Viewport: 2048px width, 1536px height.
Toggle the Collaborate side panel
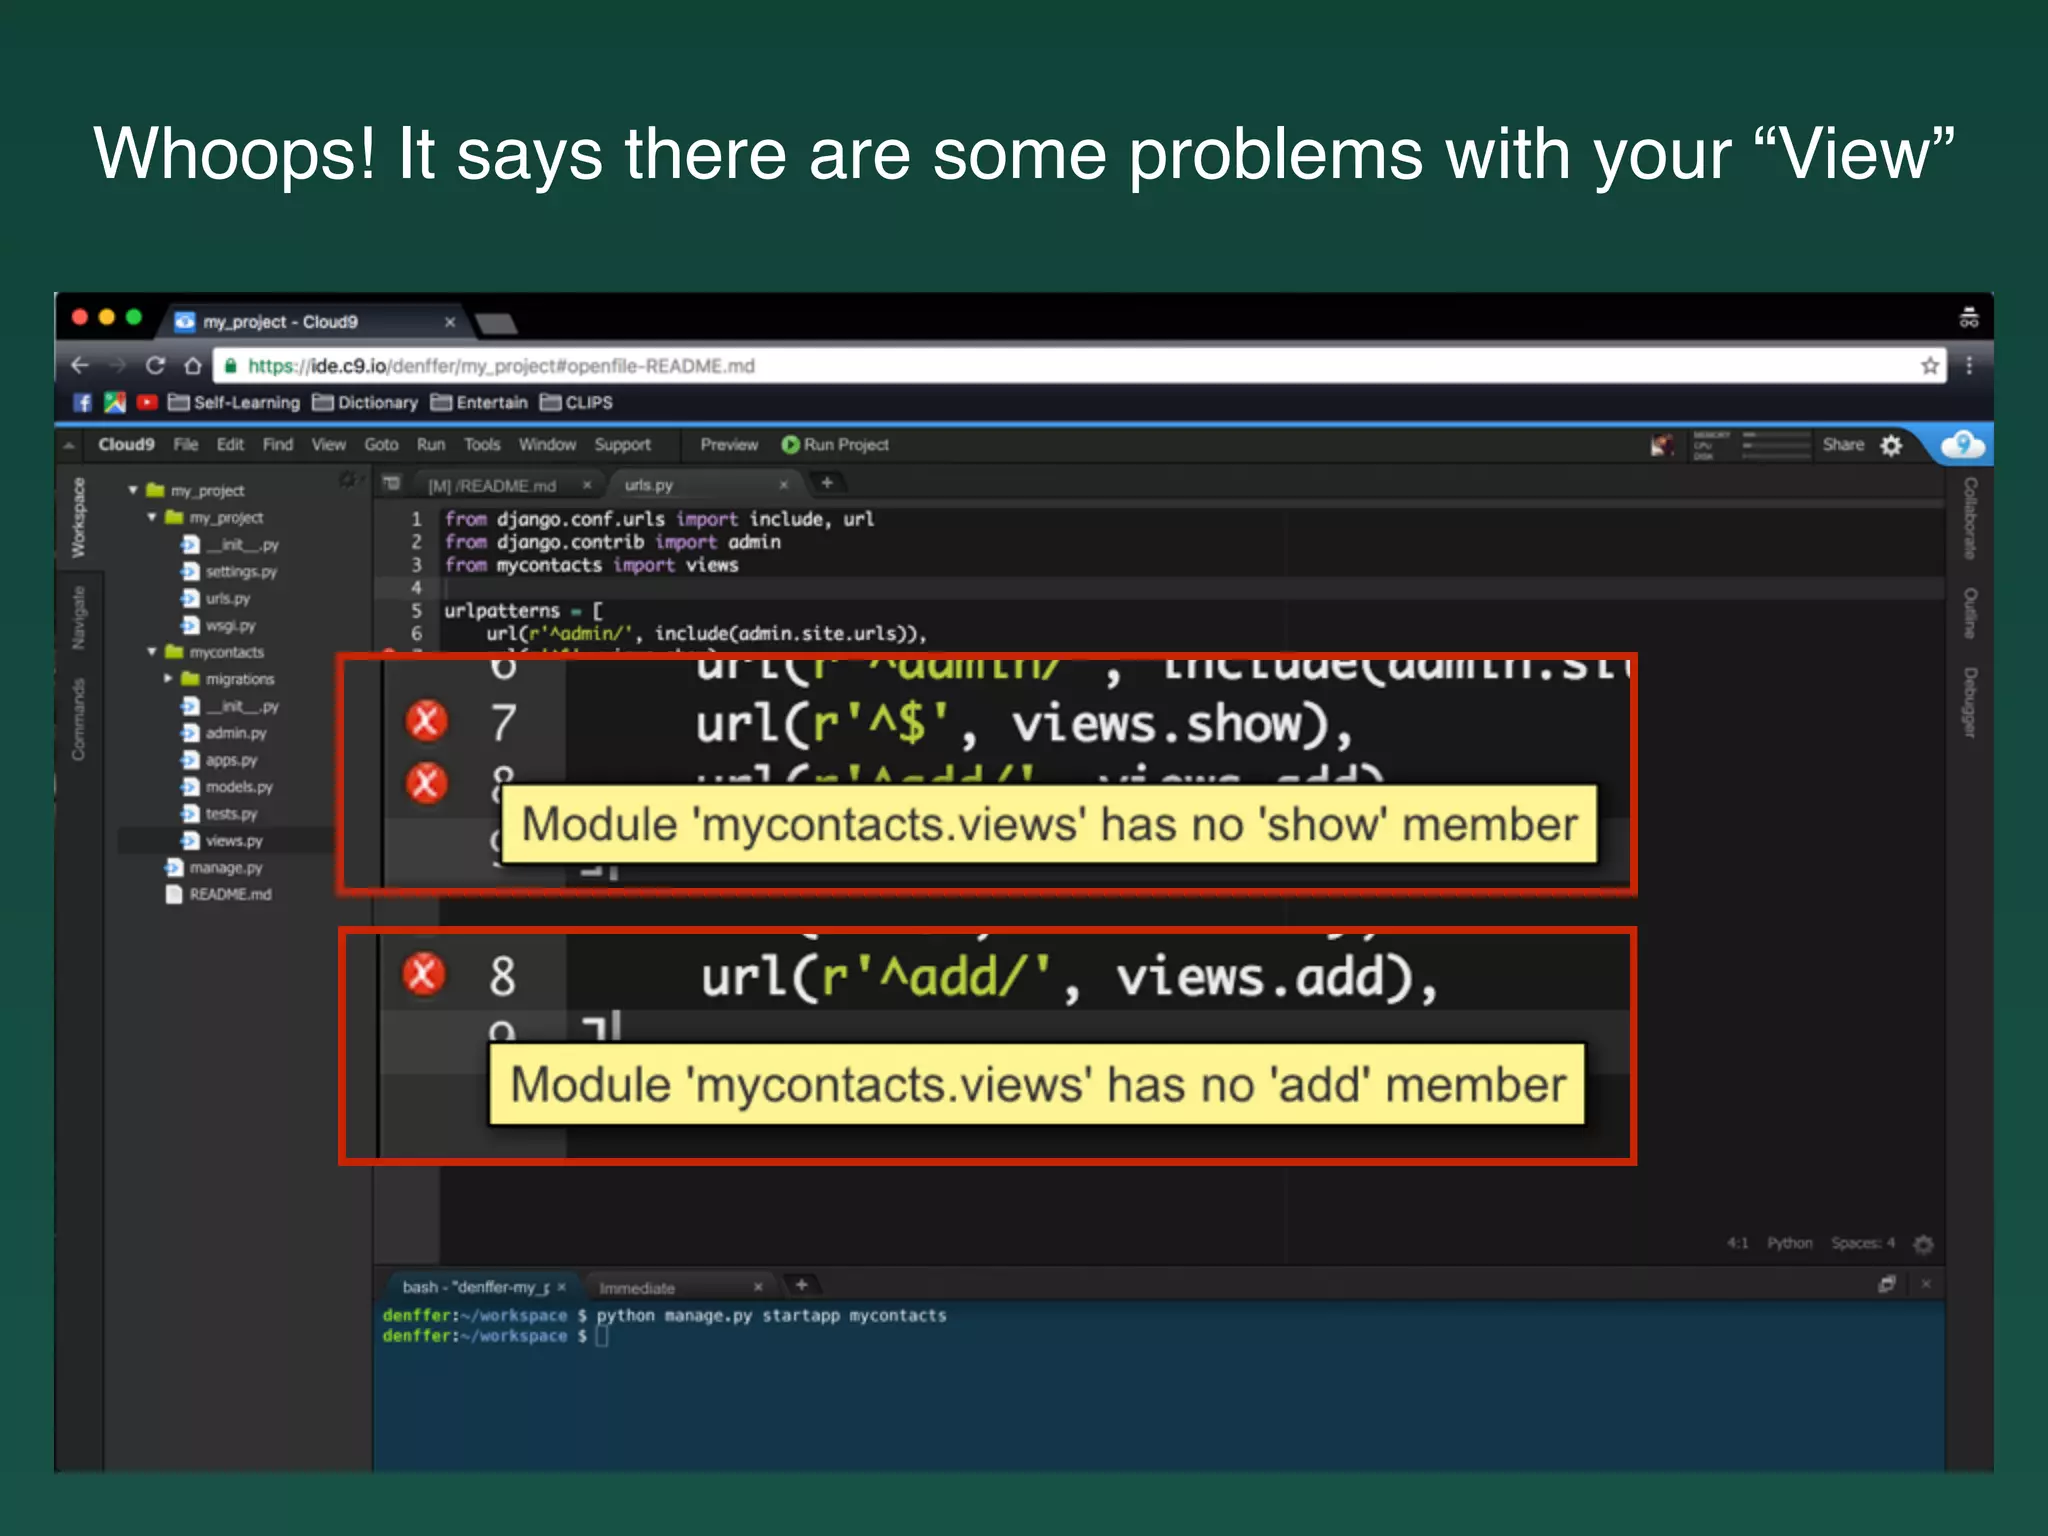click(x=1969, y=518)
